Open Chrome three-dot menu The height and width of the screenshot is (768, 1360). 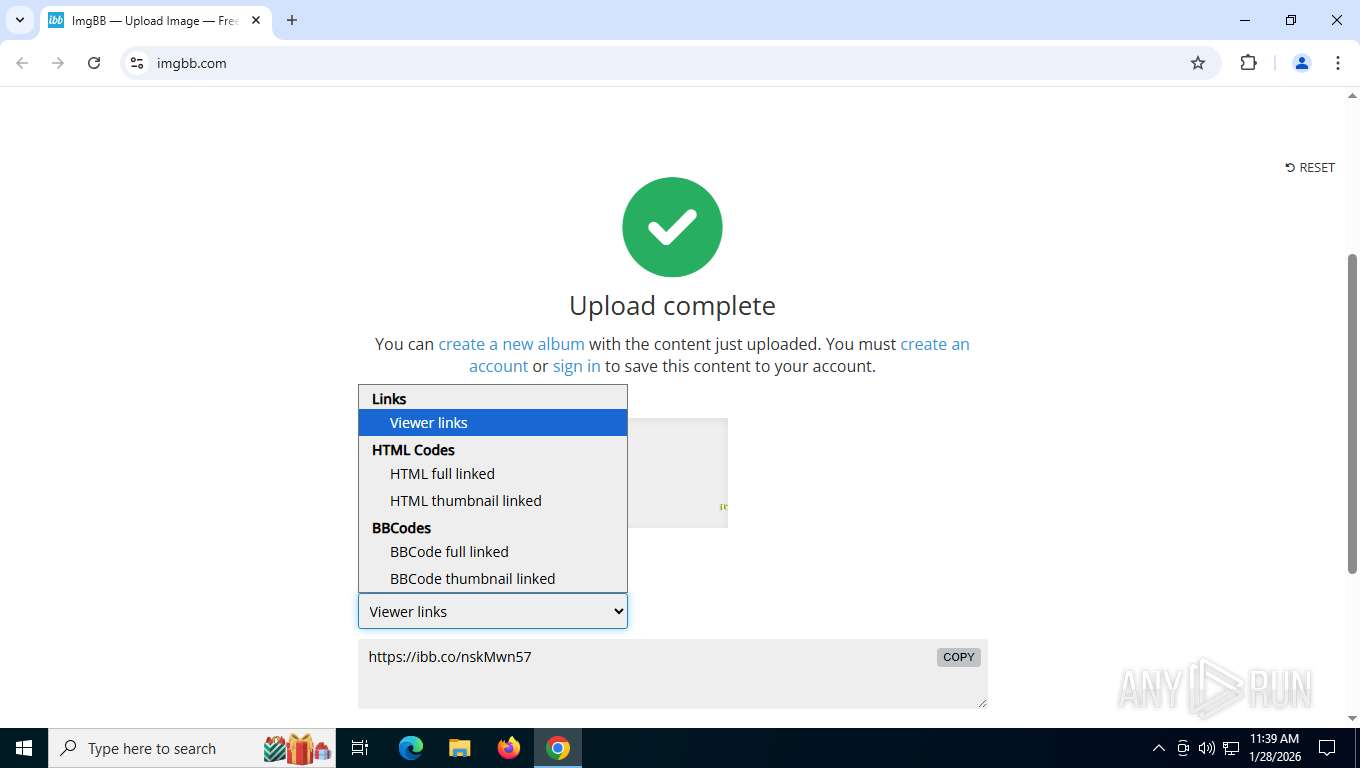pos(1338,63)
